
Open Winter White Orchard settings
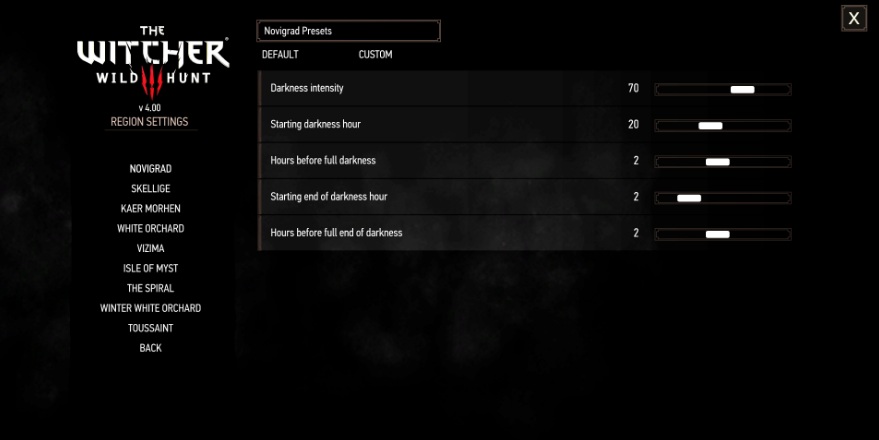[150, 308]
